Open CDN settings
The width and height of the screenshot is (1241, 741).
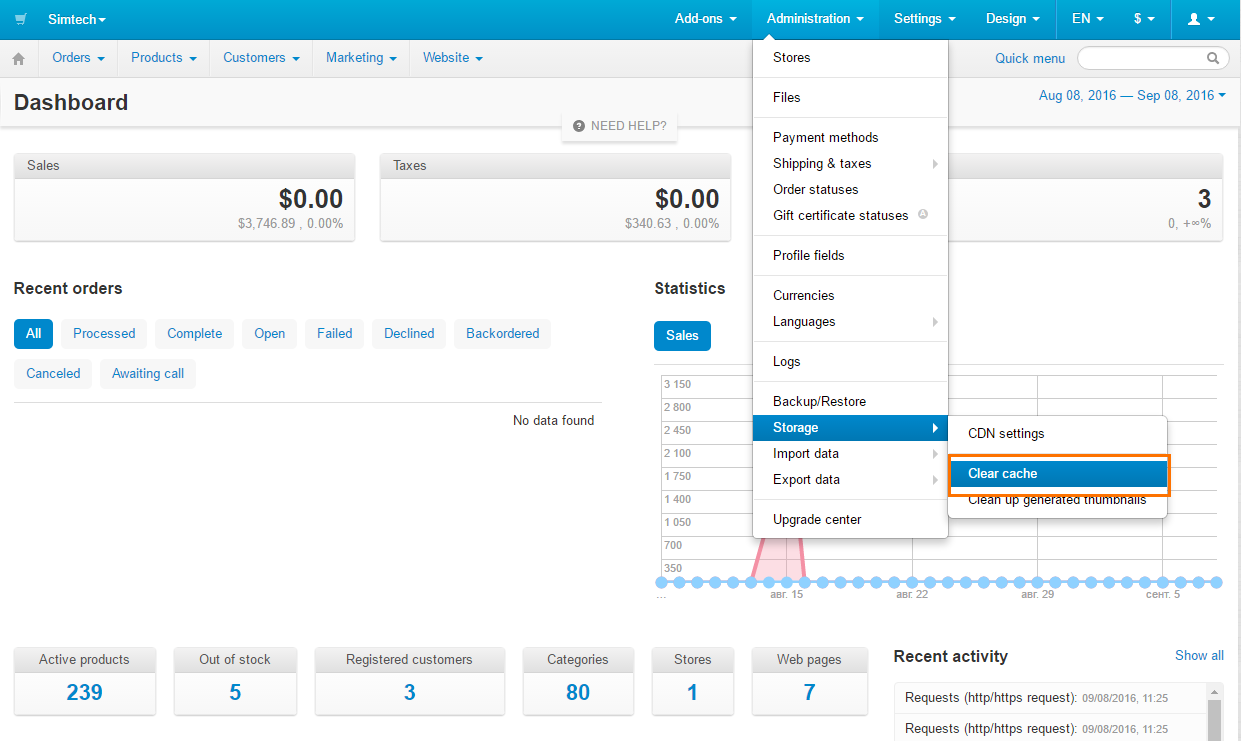(1057, 434)
